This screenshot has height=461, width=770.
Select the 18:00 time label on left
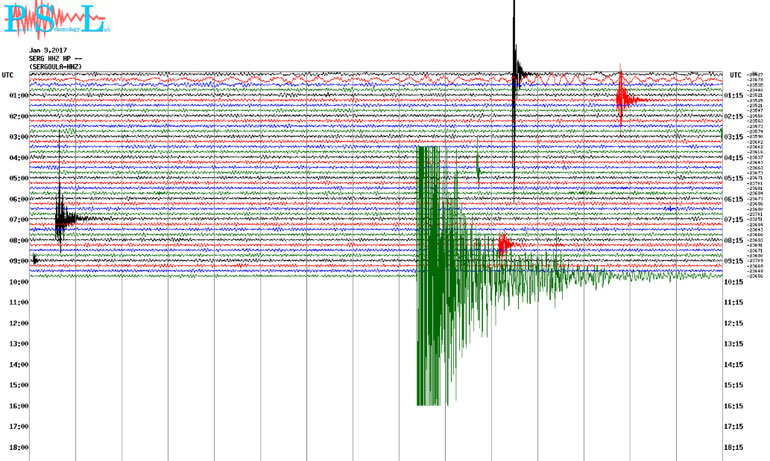(x=18, y=448)
